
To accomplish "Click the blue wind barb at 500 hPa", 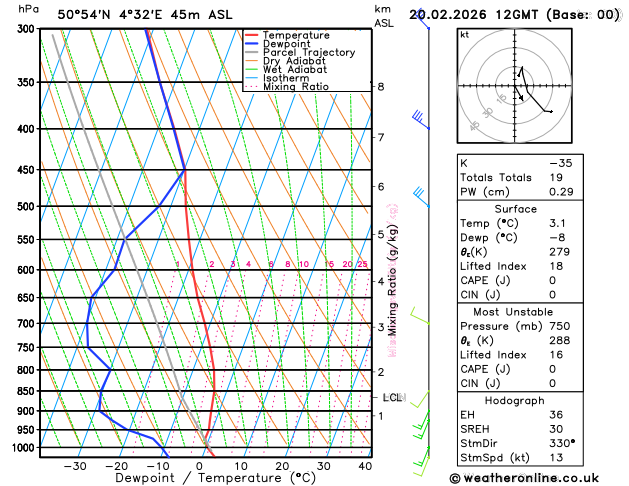I will tap(421, 196).
